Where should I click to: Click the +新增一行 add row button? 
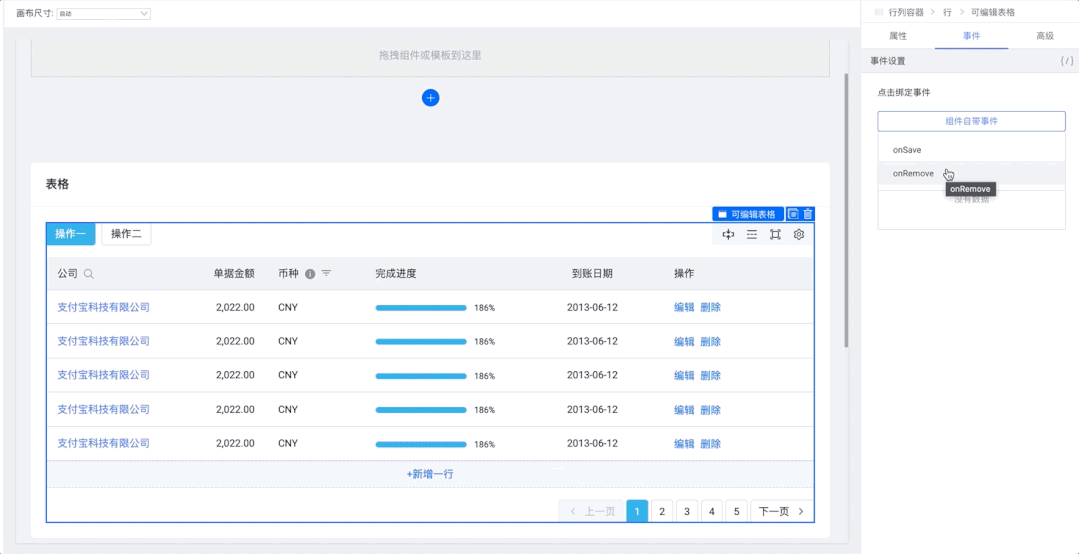click(430, 474)
